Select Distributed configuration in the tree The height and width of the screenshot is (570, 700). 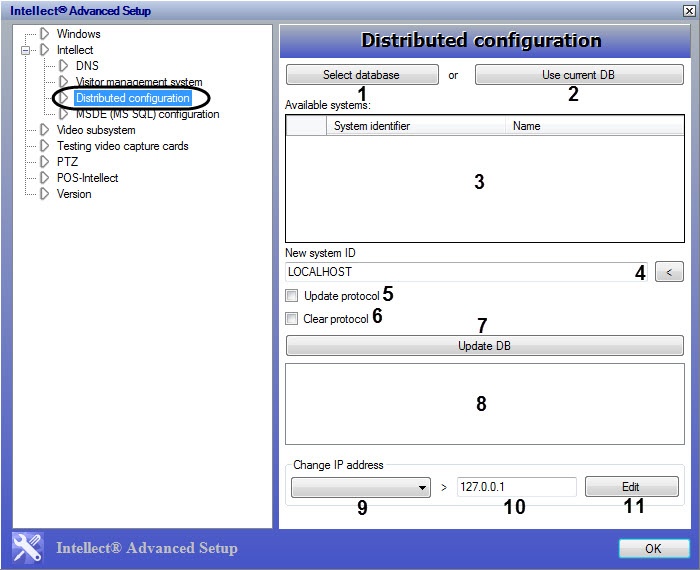click(133, 98)
